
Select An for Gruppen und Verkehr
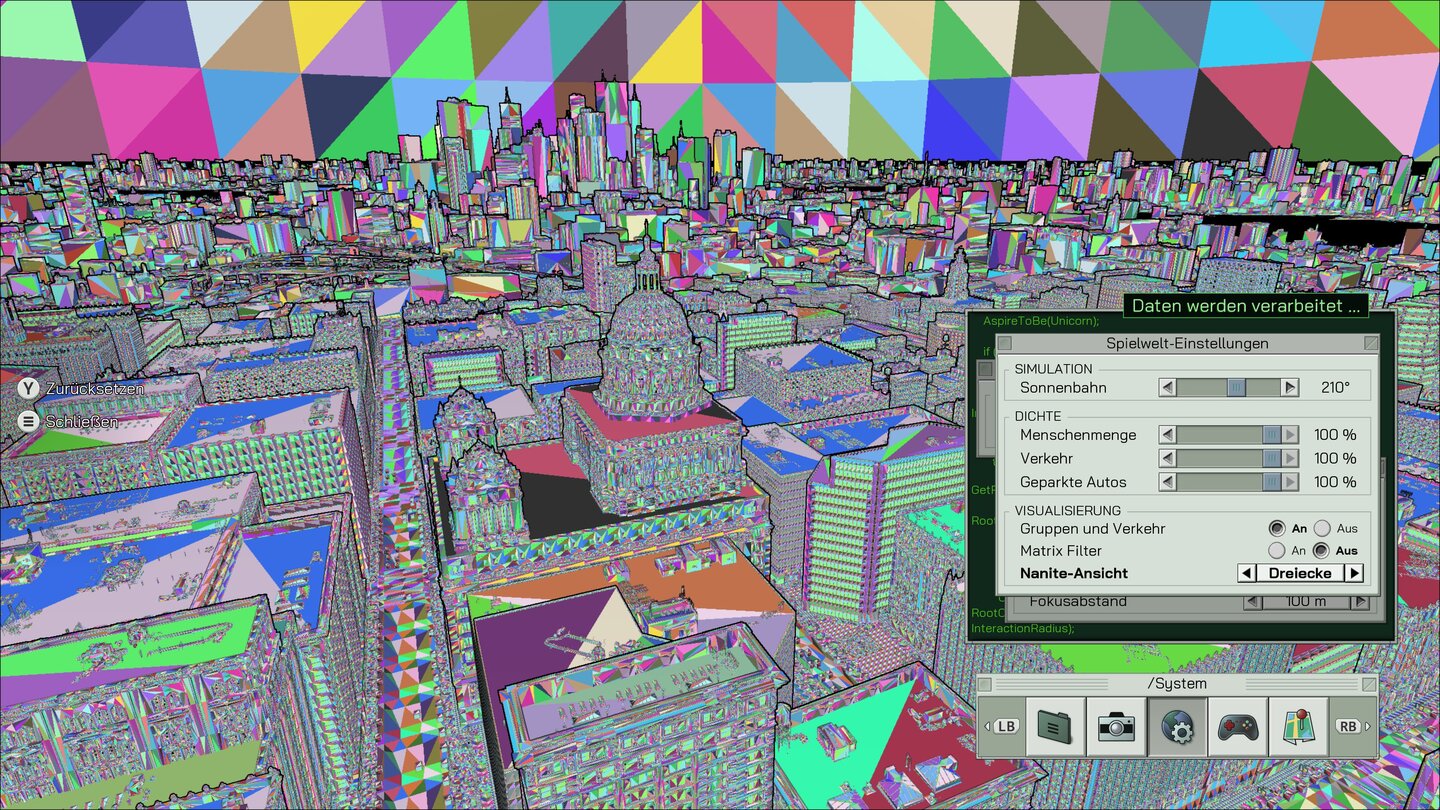click(1276, 528)
